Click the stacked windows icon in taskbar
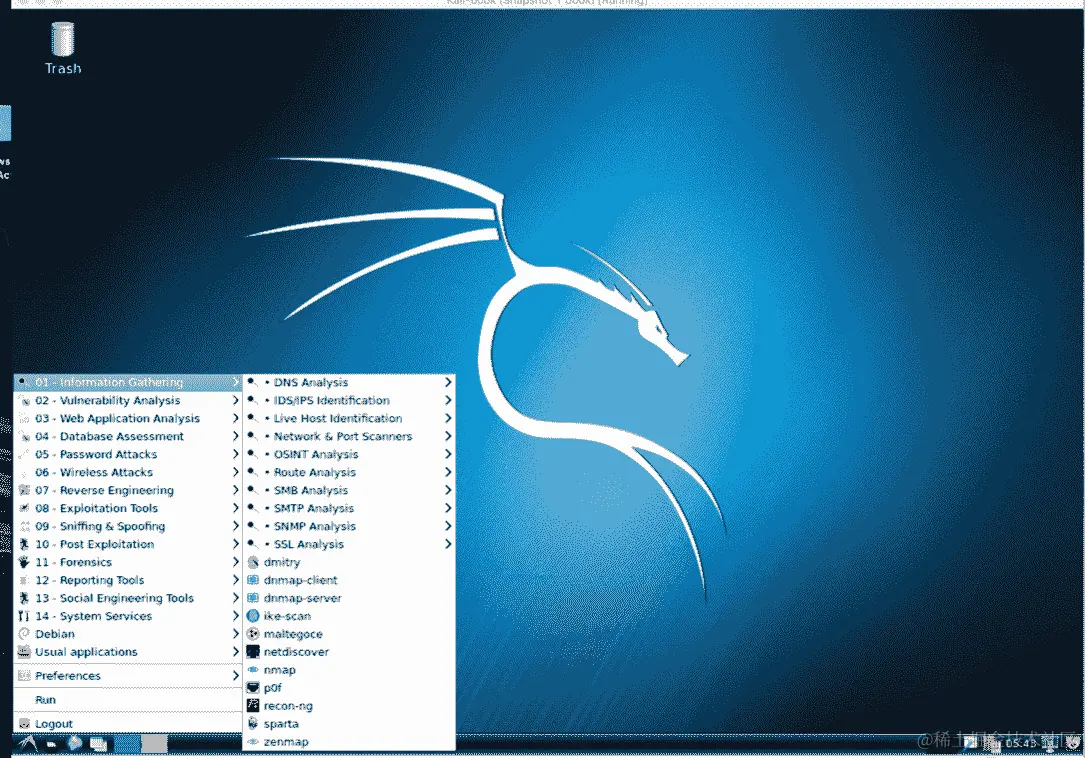This screenshot has width=1085, height=758. (x=98, y=745)
